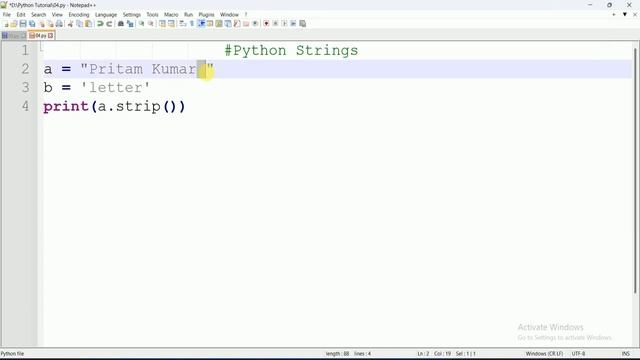Open Find with the binoculars icon
This screenshot has width=640, height=360.
(x=121, y=24)
